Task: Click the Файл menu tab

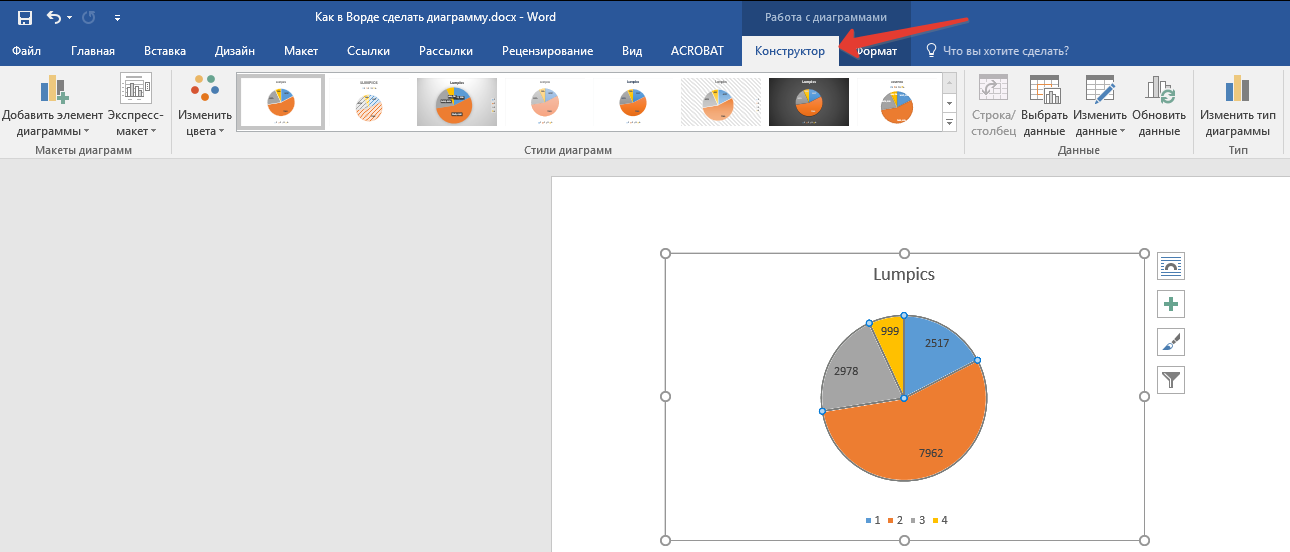Action: click(27, 51)
